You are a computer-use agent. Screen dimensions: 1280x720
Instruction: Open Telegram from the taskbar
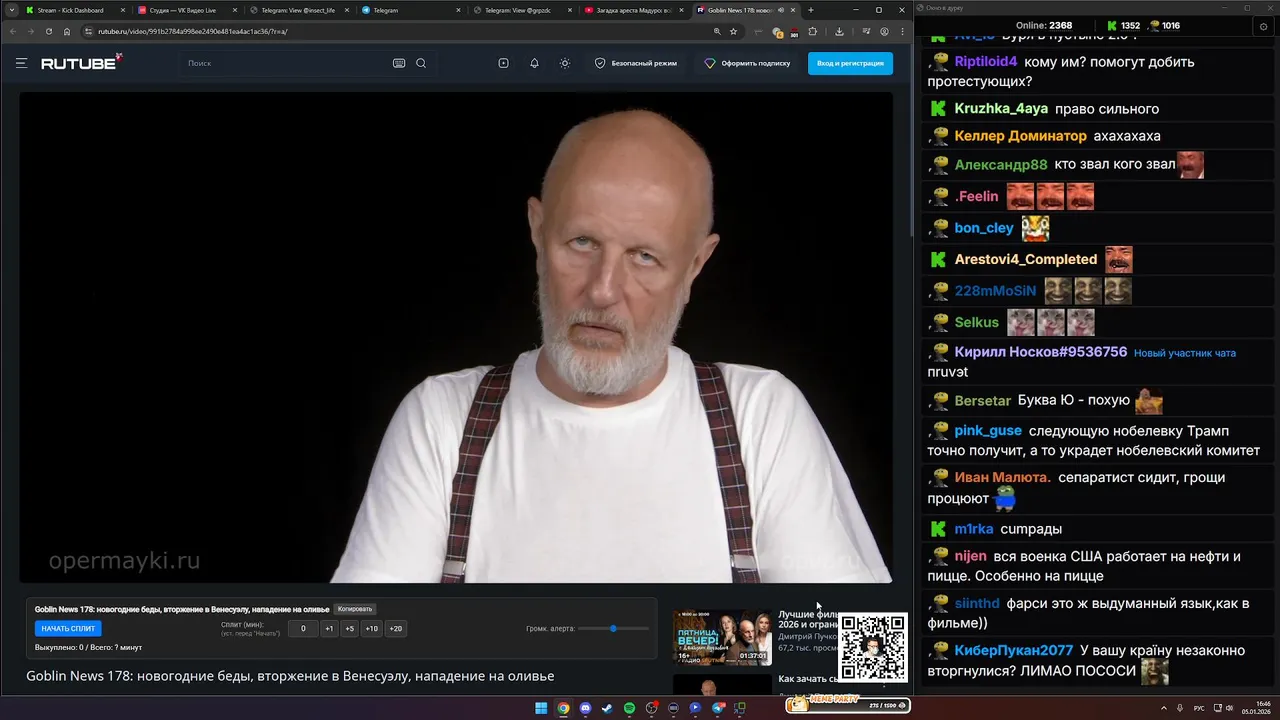[x=718, y=708]
